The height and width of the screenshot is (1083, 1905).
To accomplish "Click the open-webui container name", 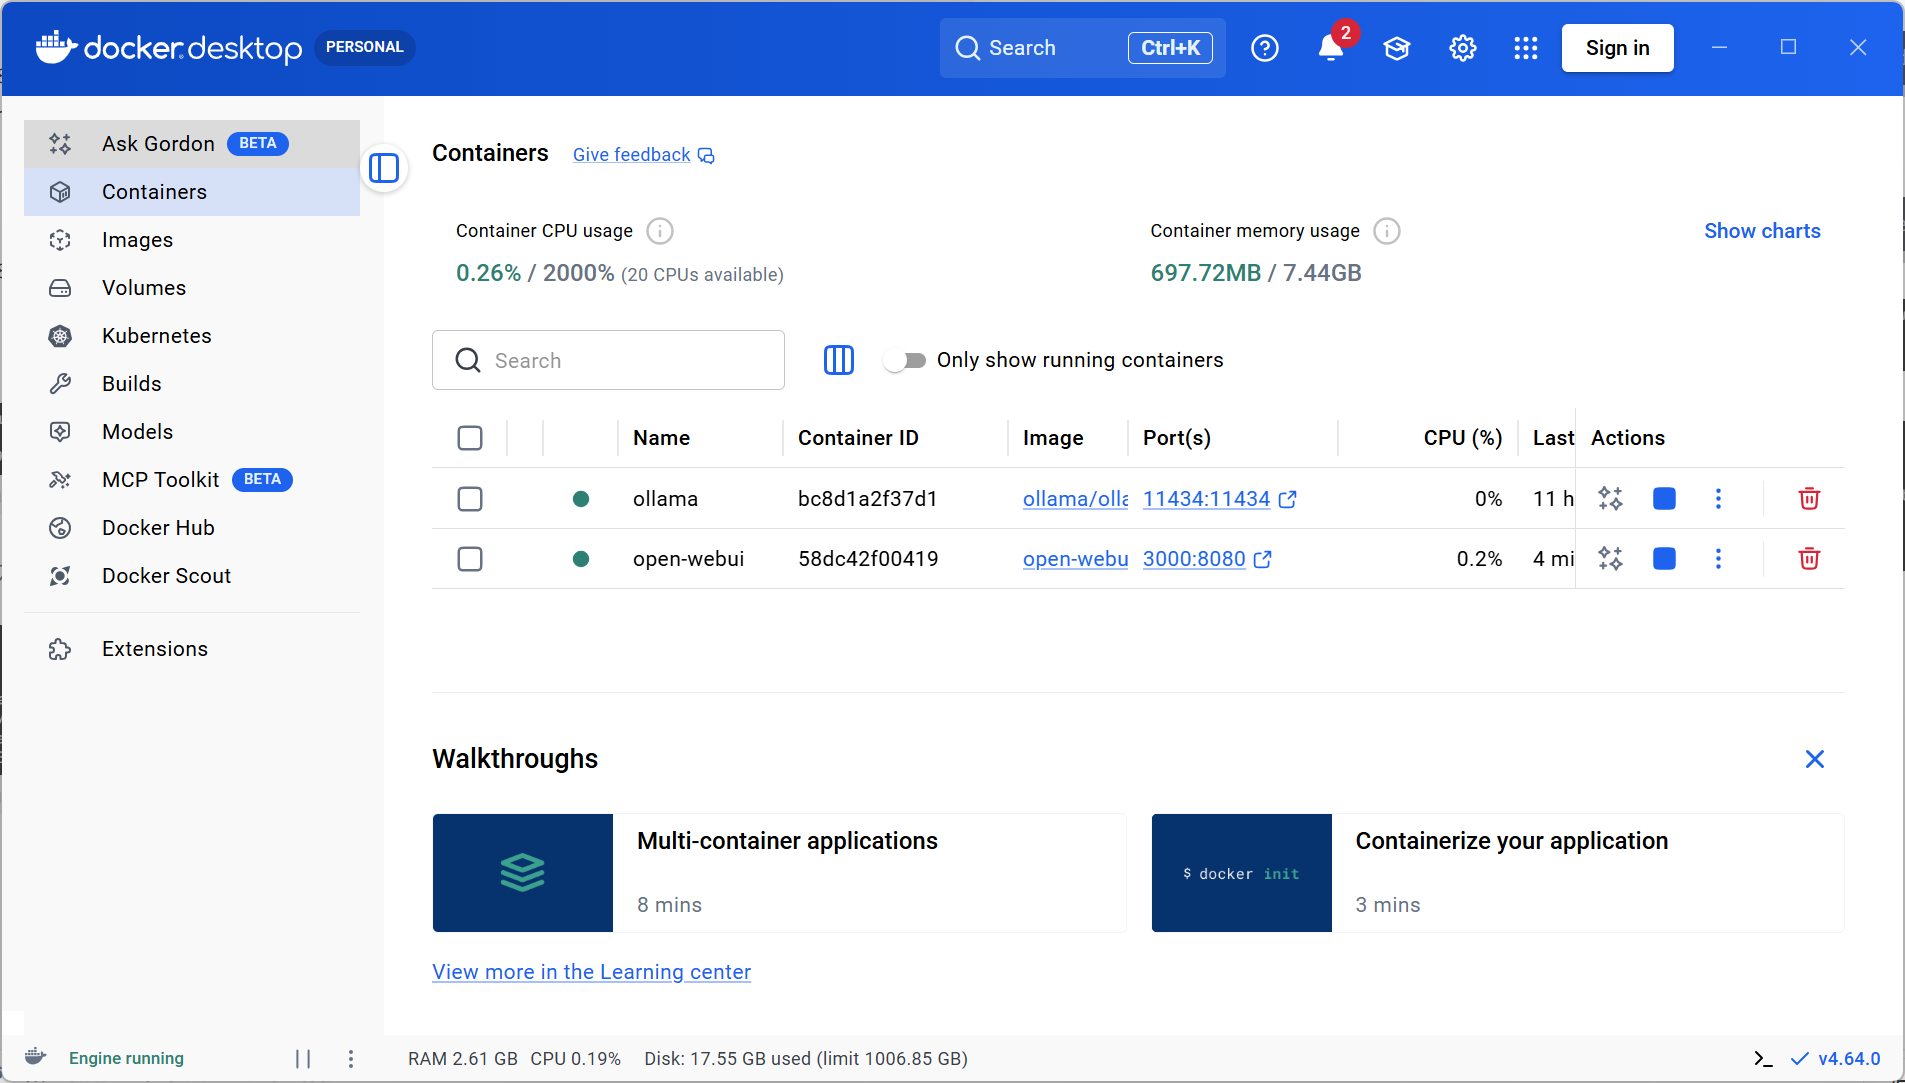I will pos(688,559).
